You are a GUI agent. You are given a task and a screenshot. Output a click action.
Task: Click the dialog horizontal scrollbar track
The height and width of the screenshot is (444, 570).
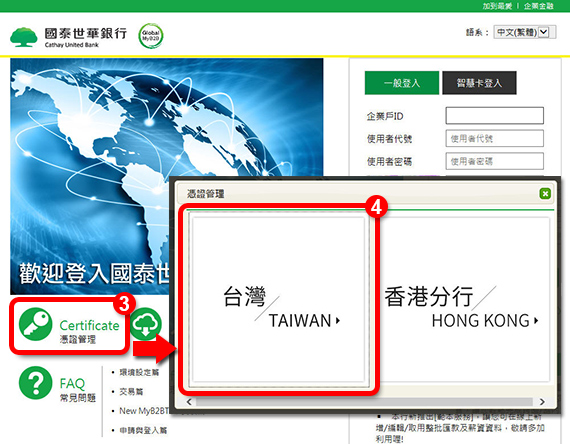[365, 401]
